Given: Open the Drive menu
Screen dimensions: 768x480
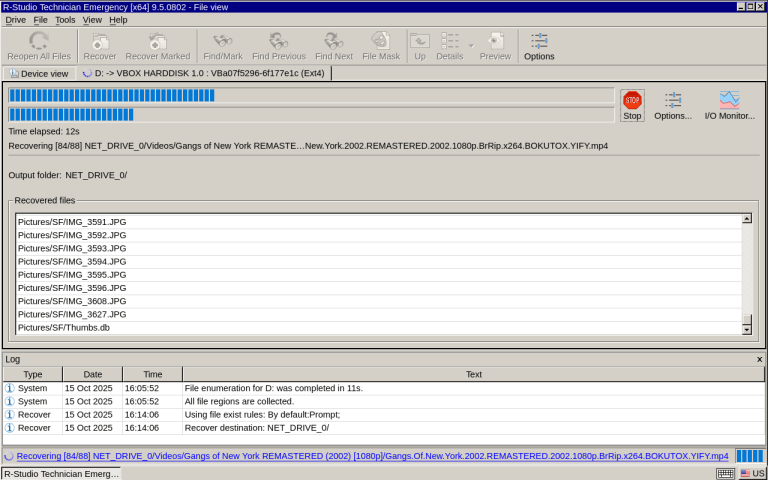Looking at the screenshot, I should (15, 20).
